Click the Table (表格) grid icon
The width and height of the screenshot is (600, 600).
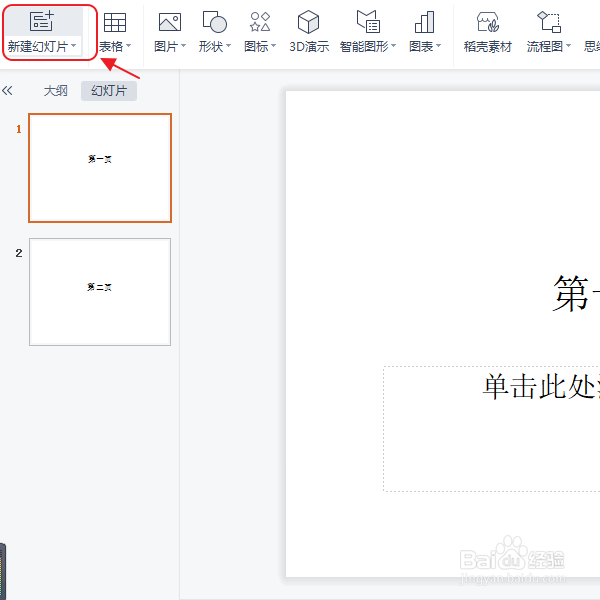(115, 22)
